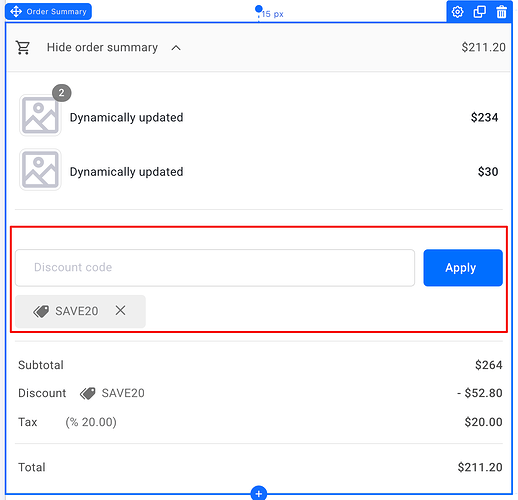Click the blue plus button at bottom edge
This screenshot has height=500, width=518.
point(259,493)
